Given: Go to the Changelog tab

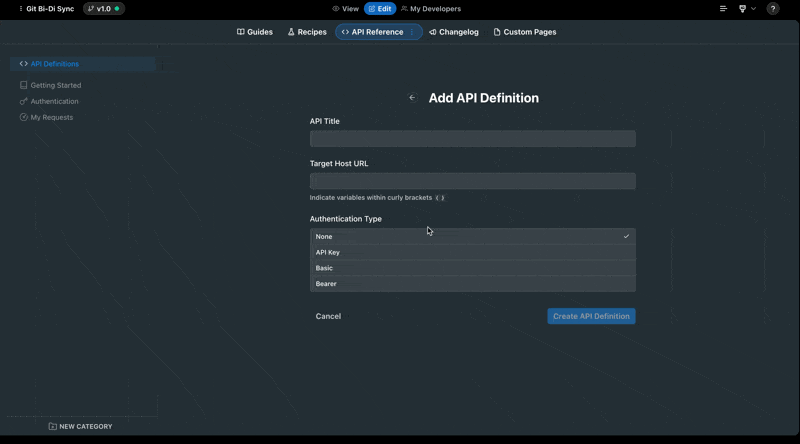Looking at the screenshot, I should click(x=454, y=32).
